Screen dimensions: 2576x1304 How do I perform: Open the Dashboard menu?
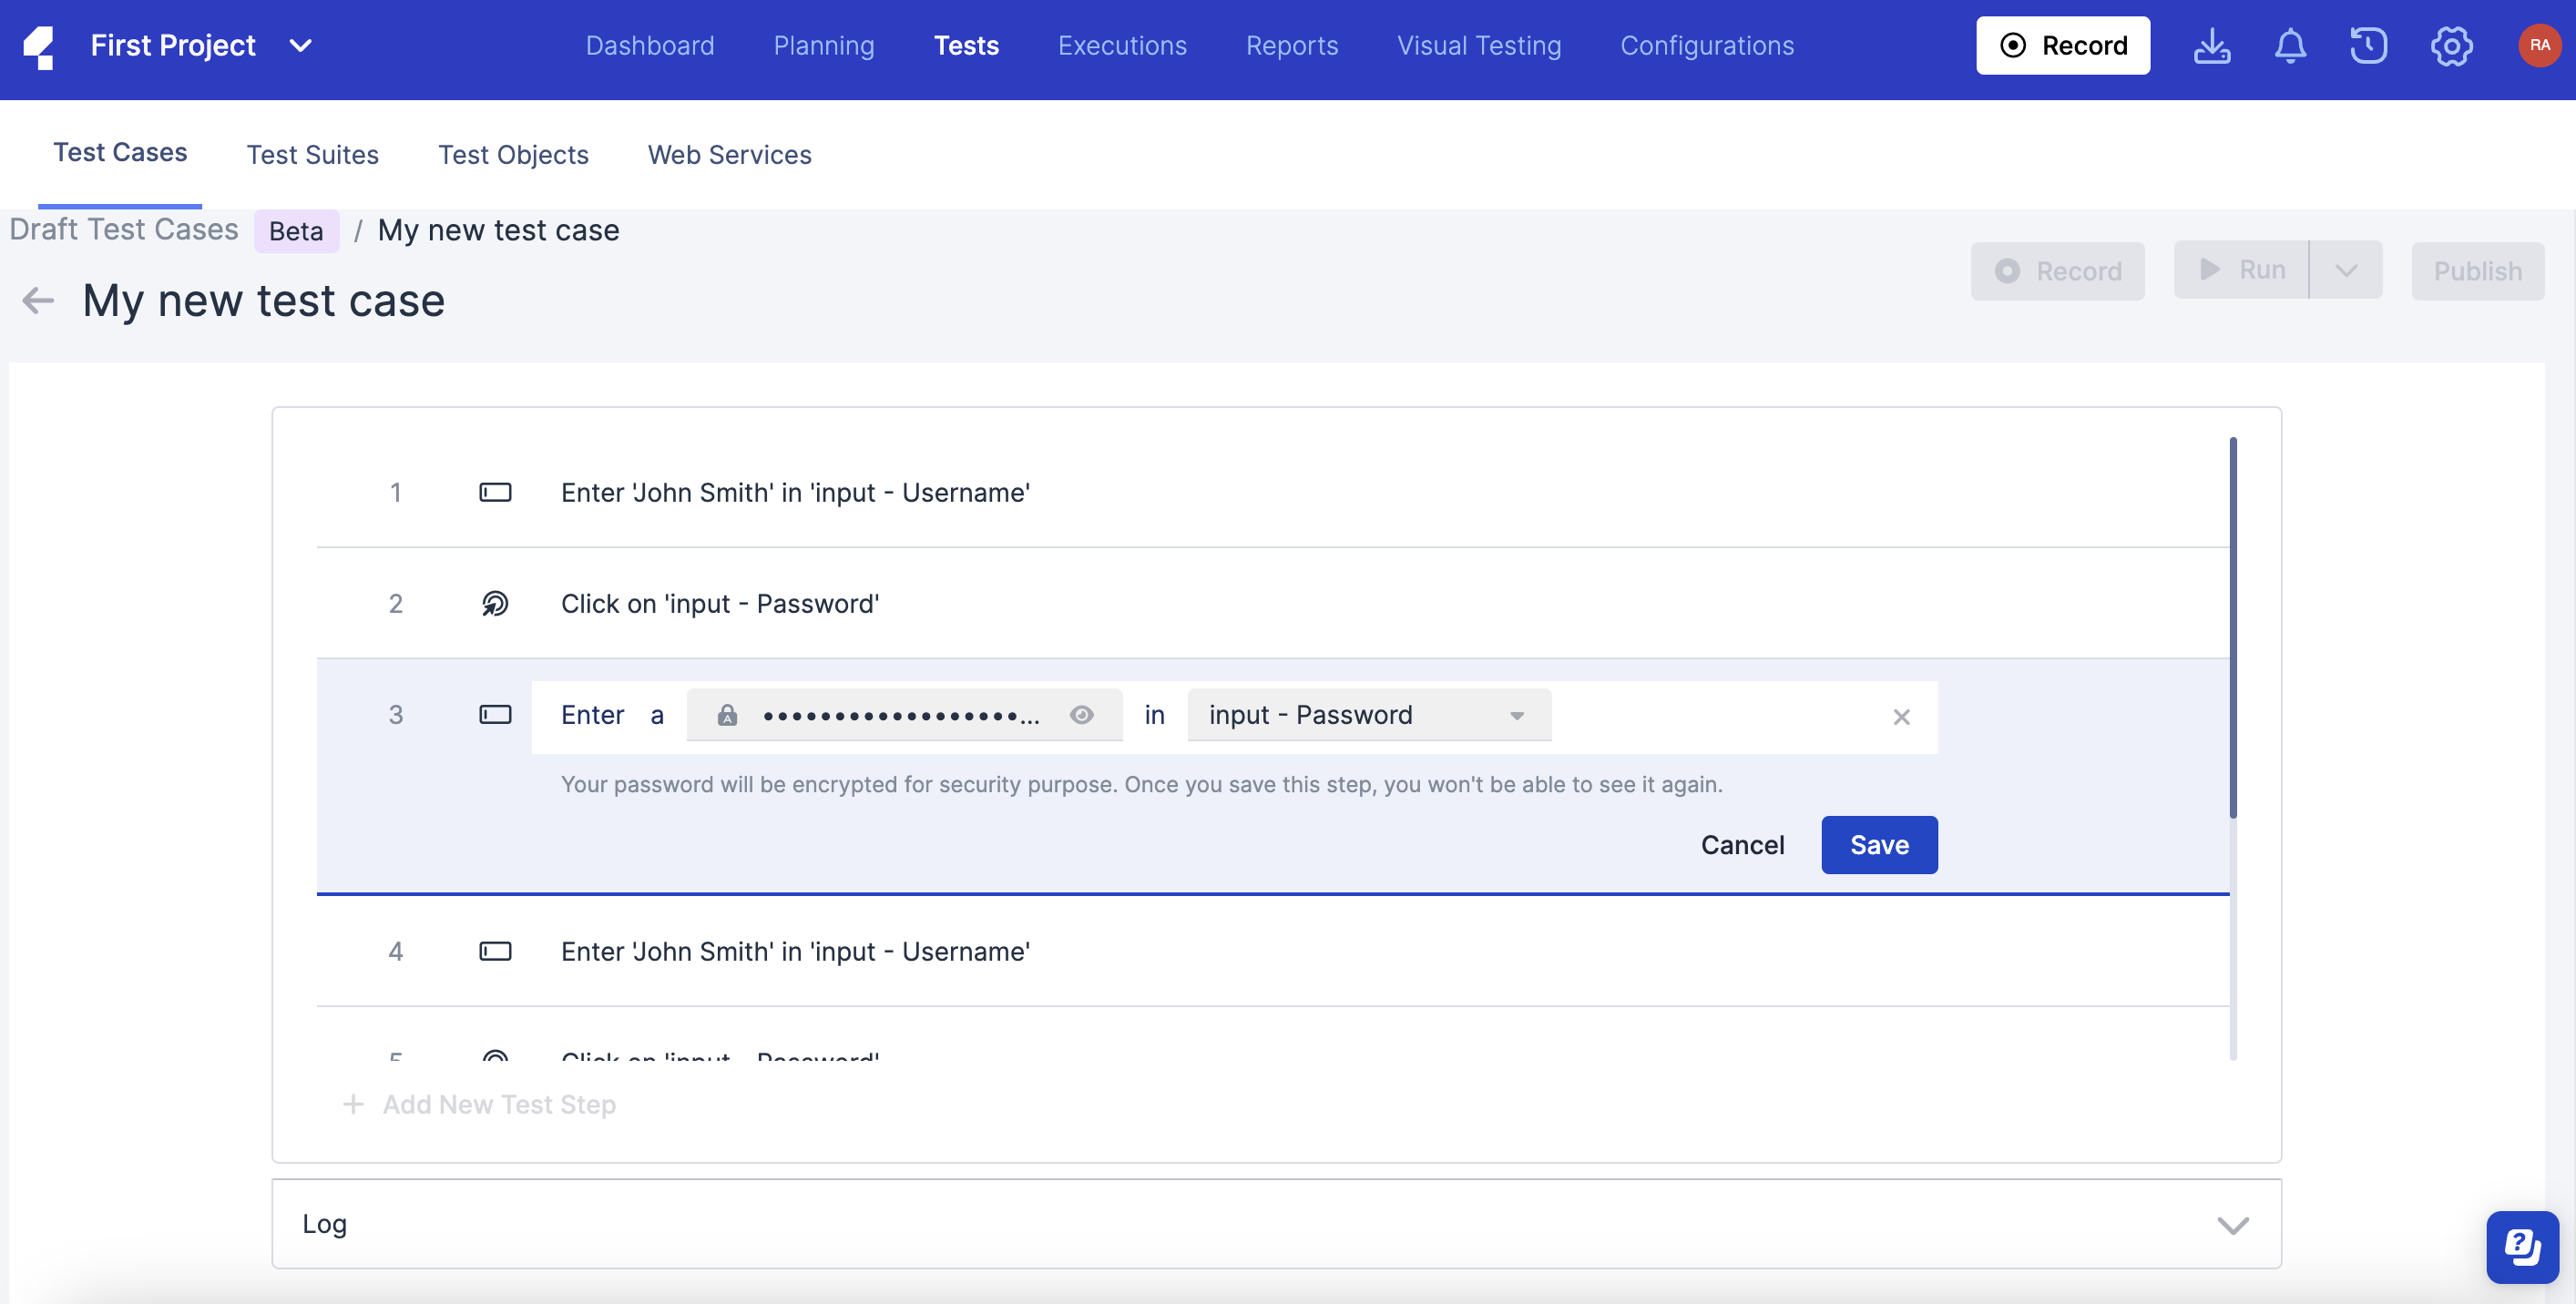pyautogui.click(x=650, y=46)
